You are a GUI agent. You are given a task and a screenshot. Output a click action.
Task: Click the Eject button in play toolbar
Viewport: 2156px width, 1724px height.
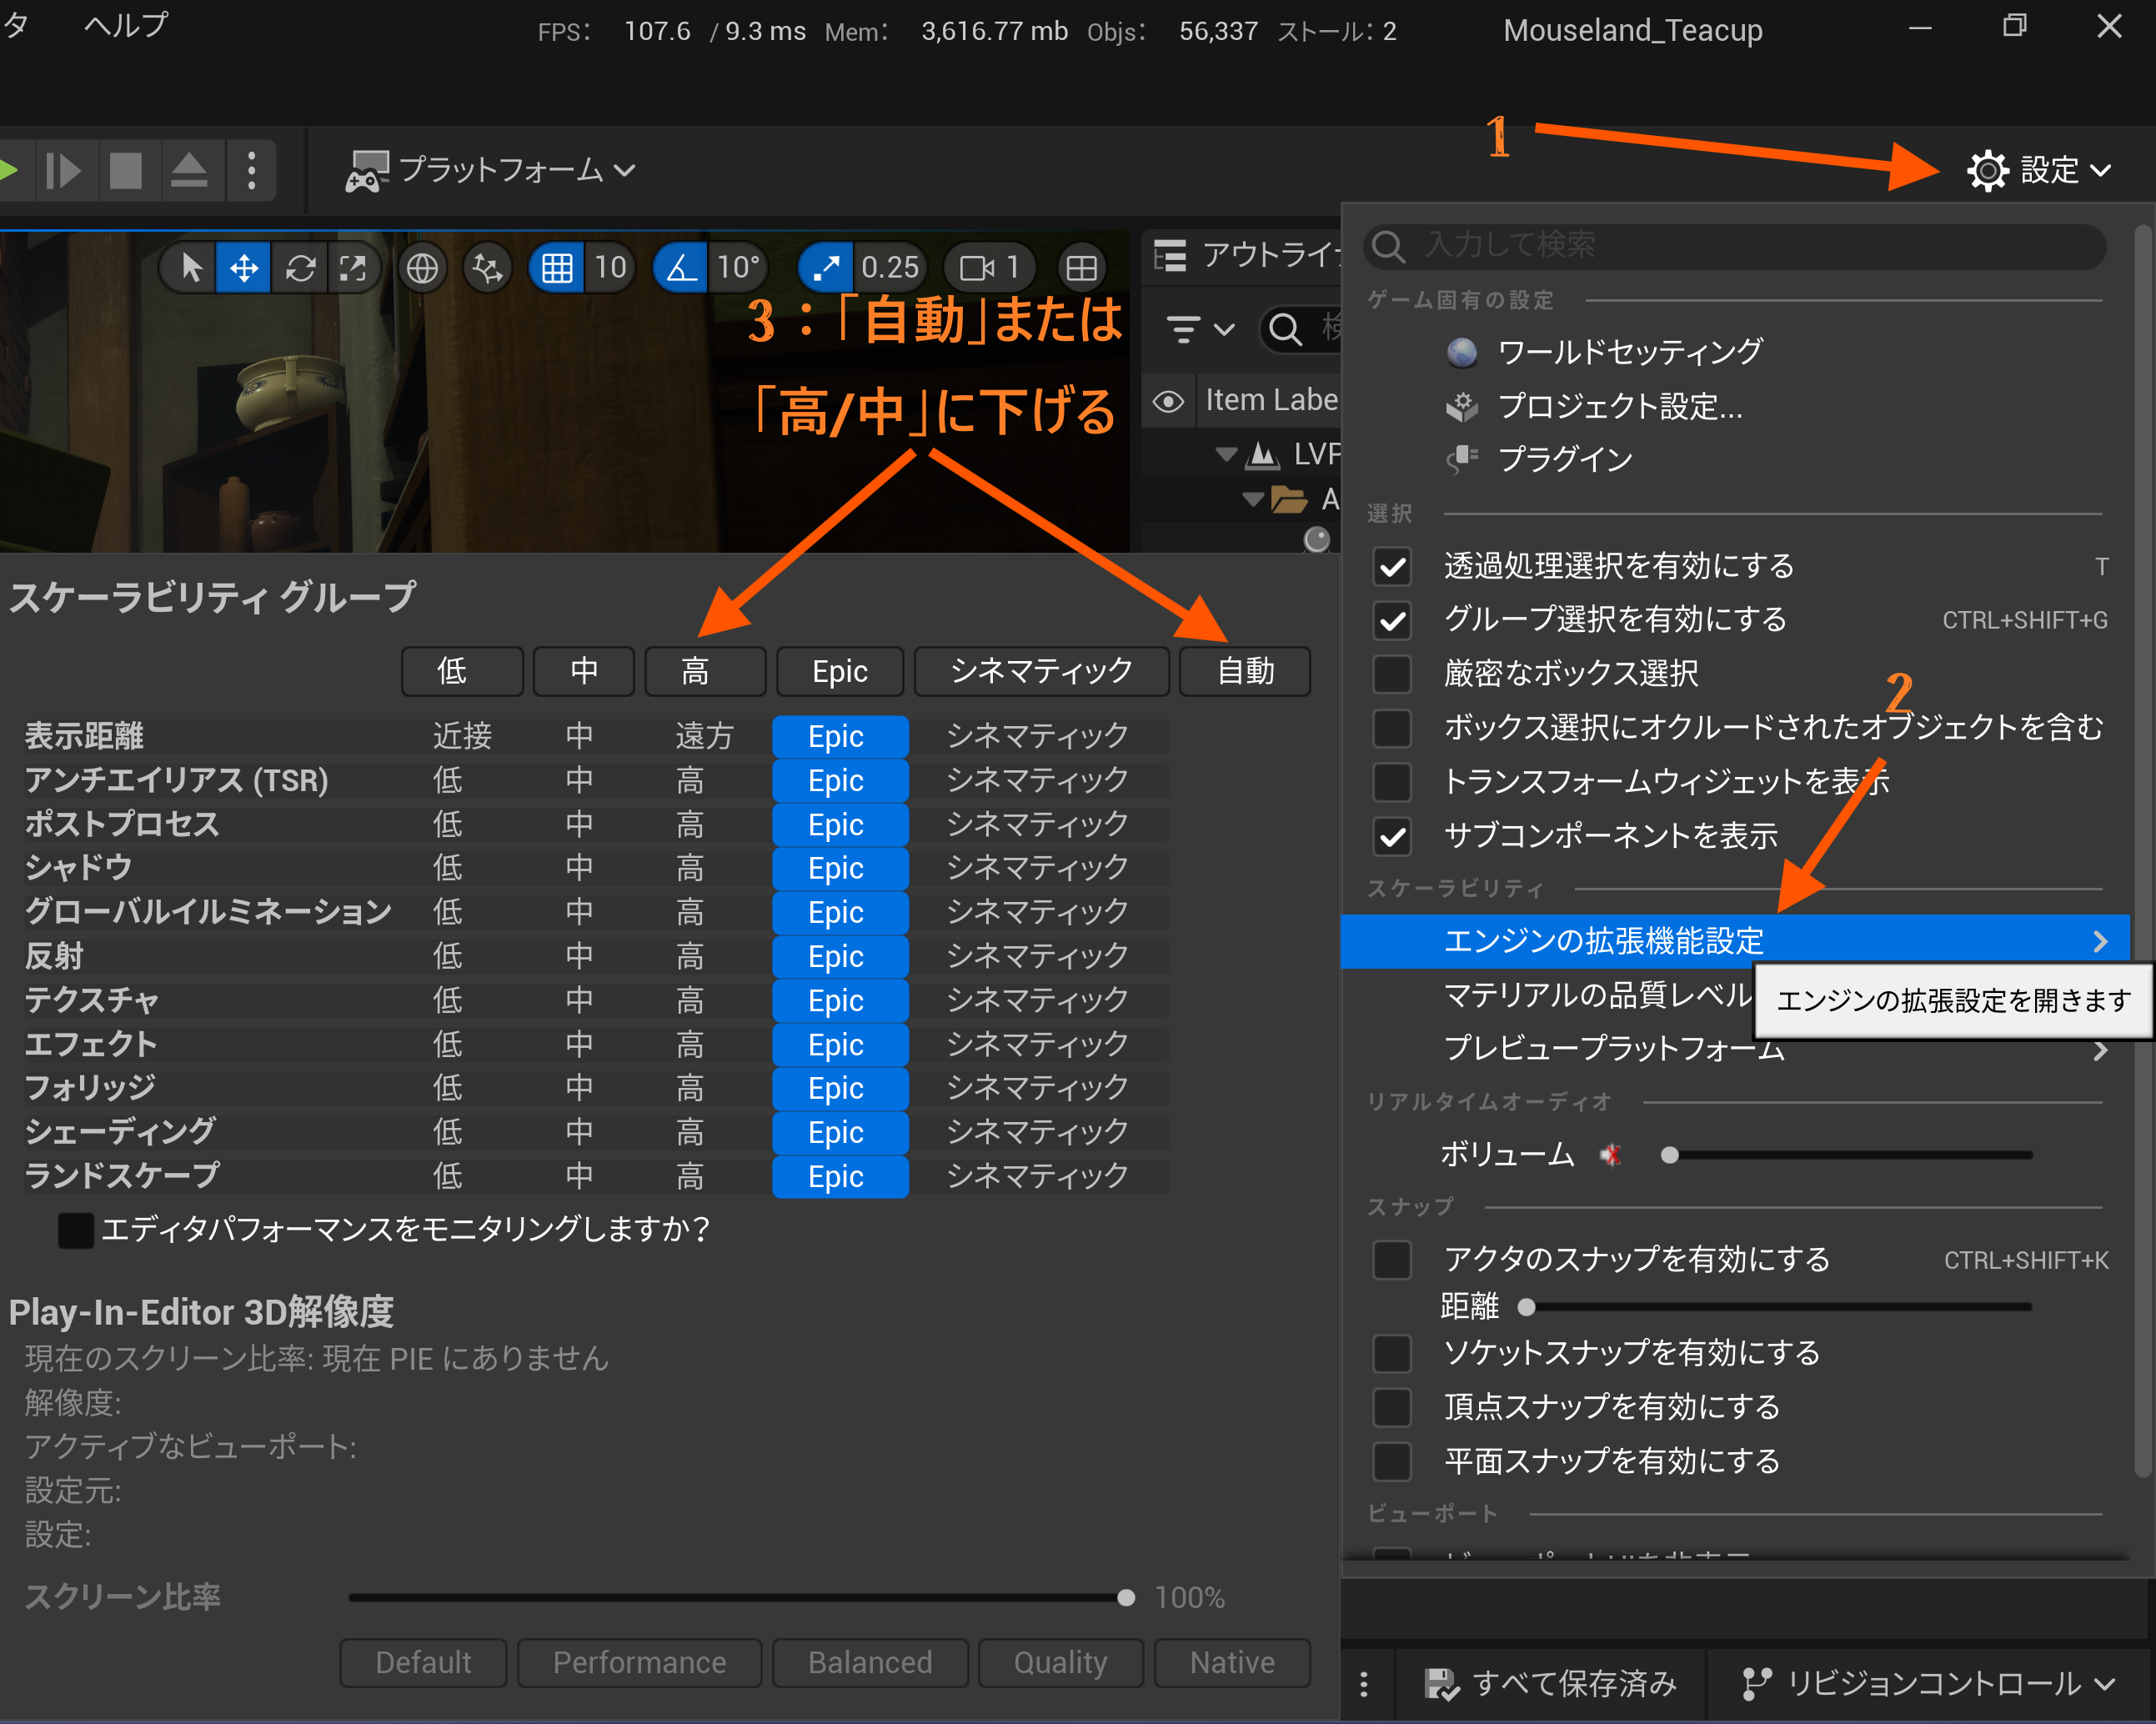[189, 171]
